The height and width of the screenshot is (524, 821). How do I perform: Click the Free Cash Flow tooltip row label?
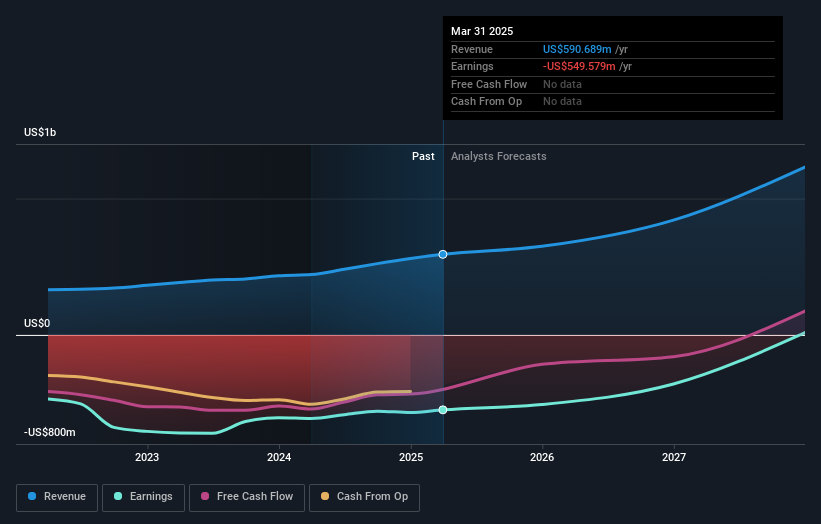[489, 84]
